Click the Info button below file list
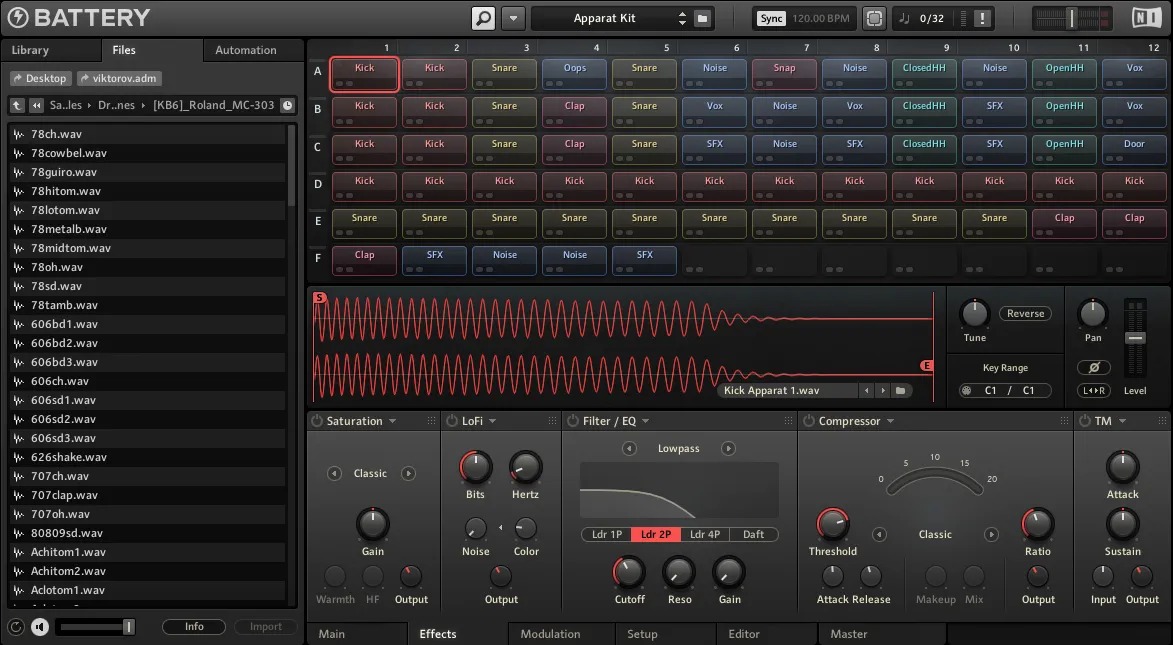The width and height of the screenshot is (1173, 645). point(194,627)
